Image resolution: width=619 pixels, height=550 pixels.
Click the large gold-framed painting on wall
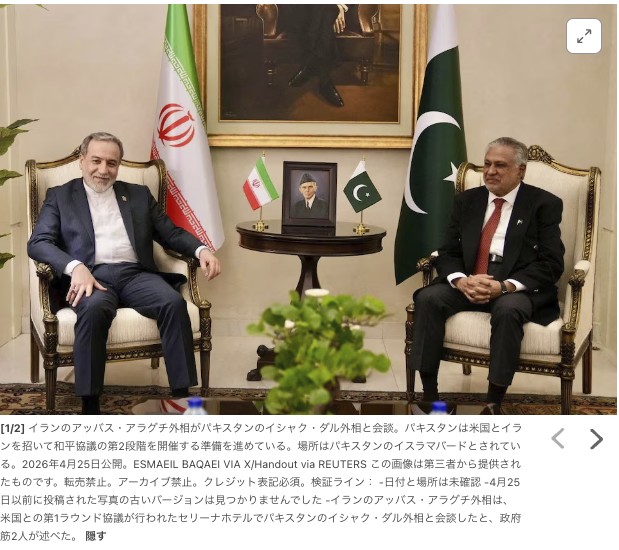click(310, 73)
